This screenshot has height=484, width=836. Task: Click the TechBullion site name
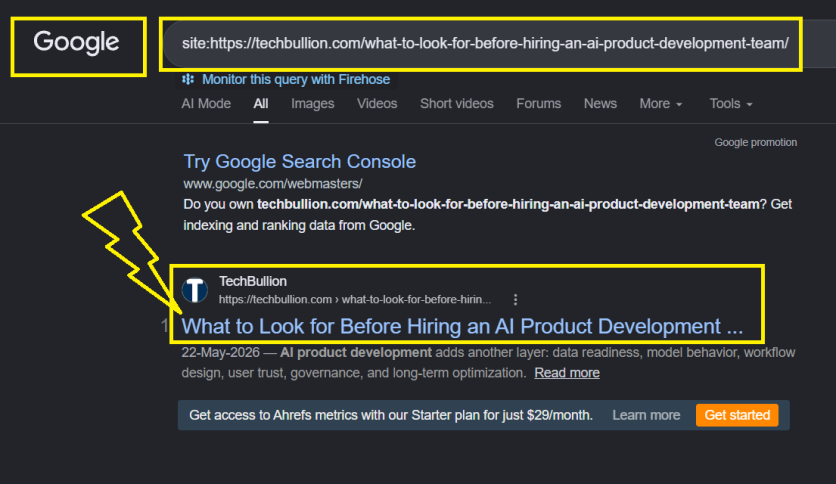tap(253, 281)
